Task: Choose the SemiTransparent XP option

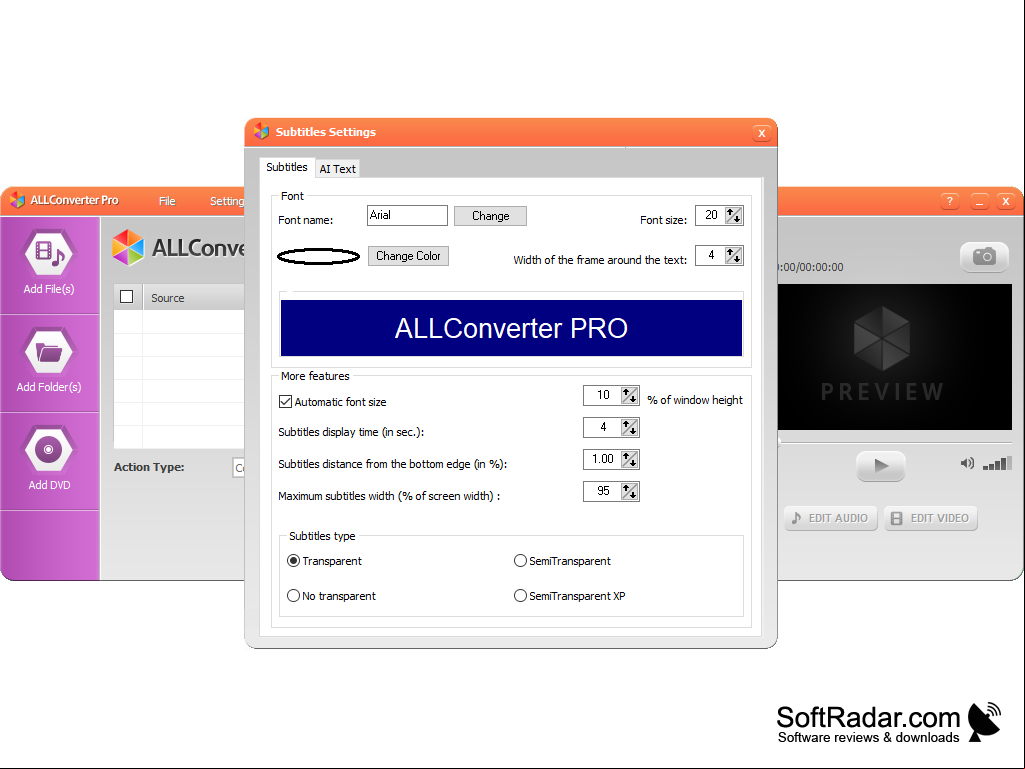Action: click(x=520, y=596)
